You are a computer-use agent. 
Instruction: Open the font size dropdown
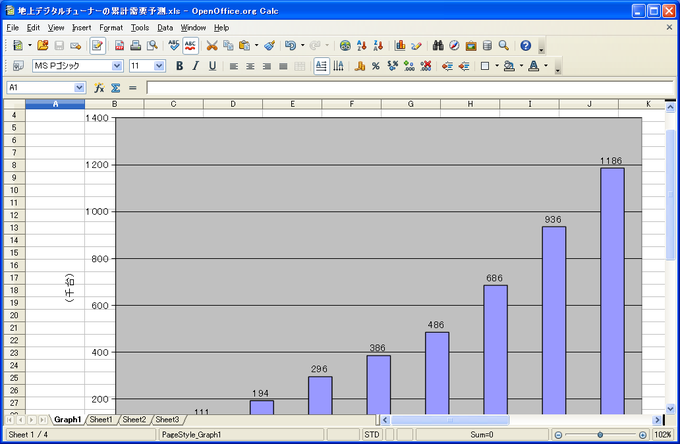159,66
